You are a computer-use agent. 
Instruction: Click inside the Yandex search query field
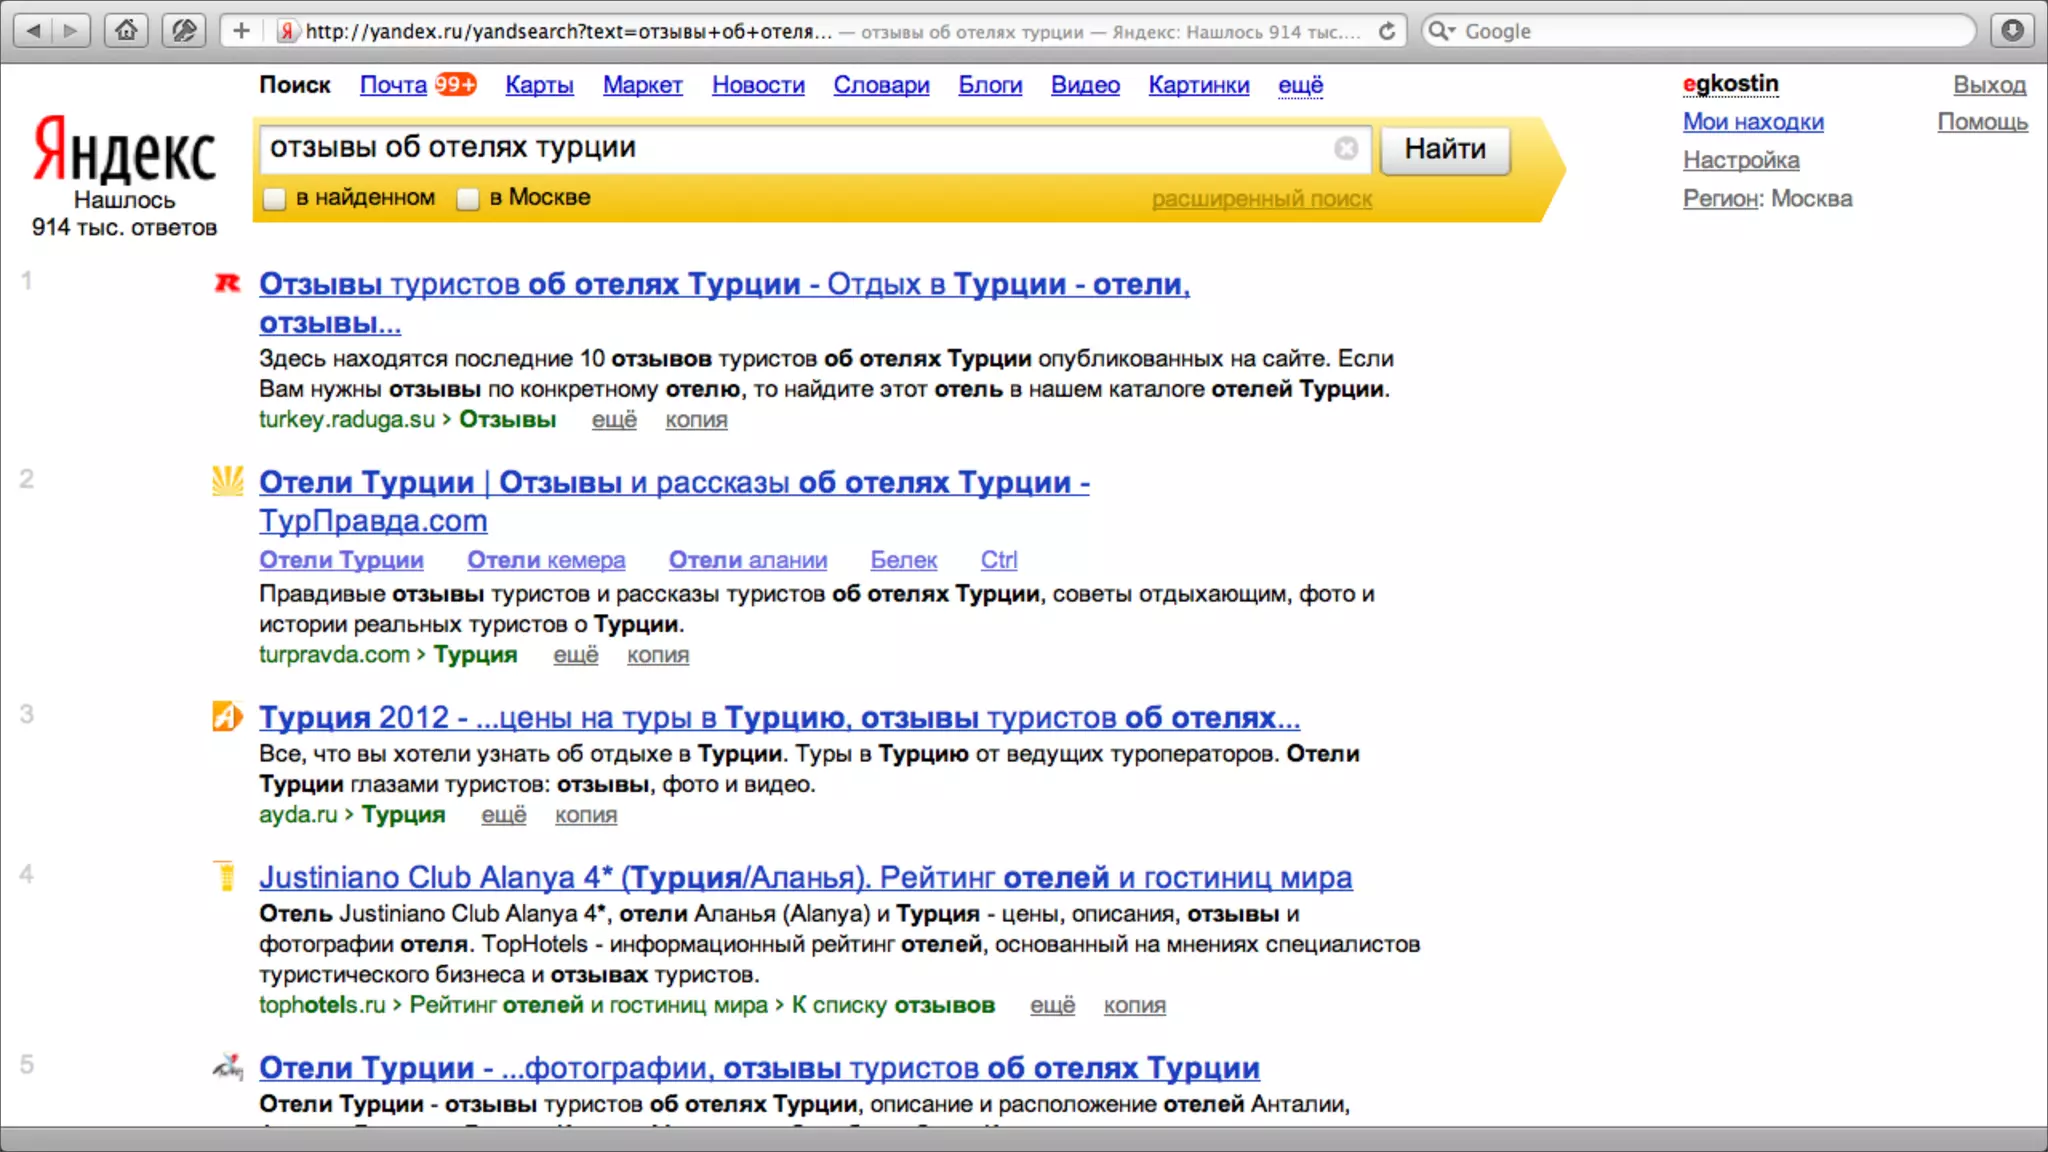[790, 148]
